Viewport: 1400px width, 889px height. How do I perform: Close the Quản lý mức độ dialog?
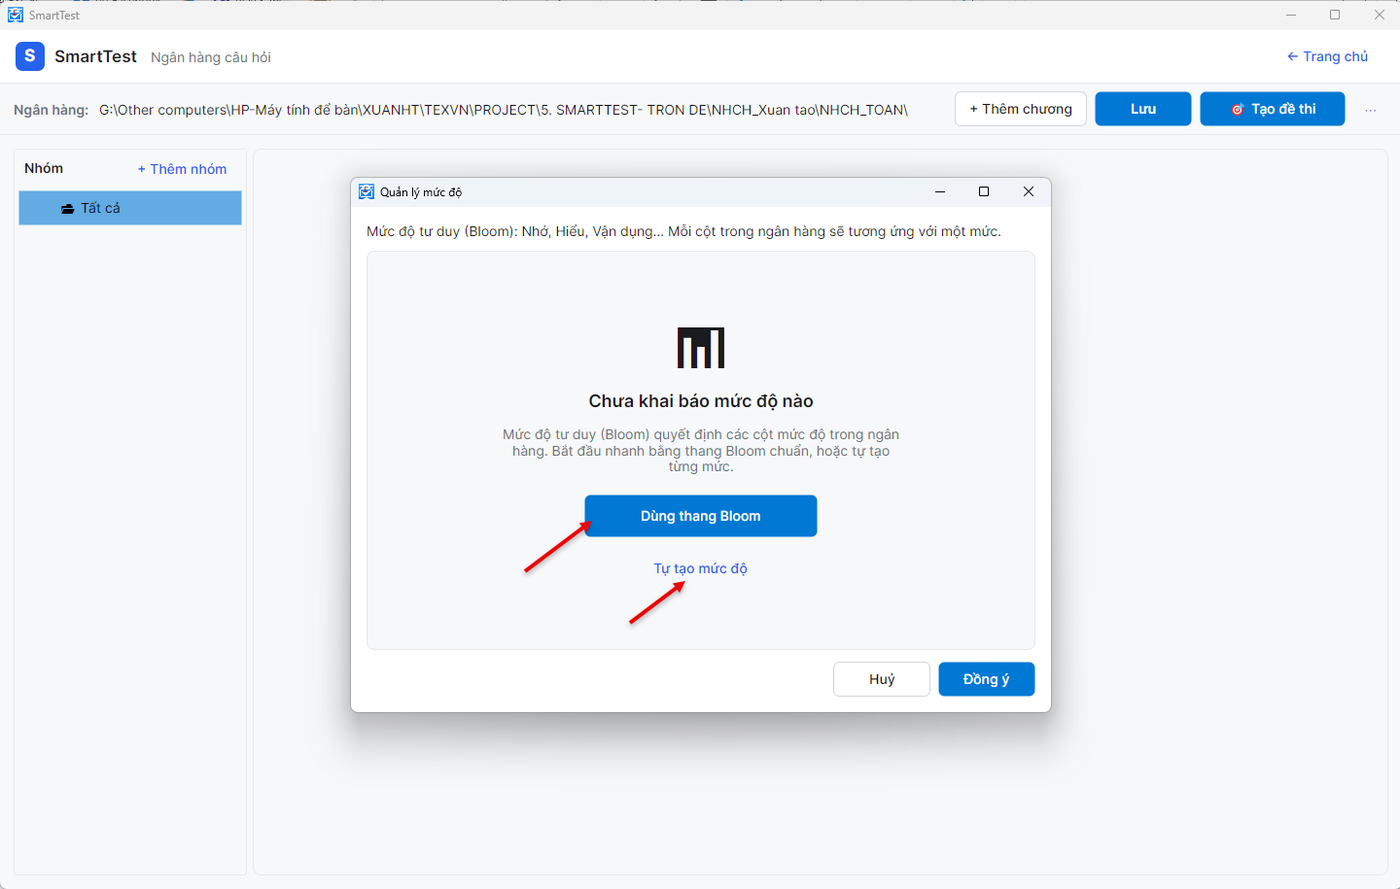coord(1028,191)
